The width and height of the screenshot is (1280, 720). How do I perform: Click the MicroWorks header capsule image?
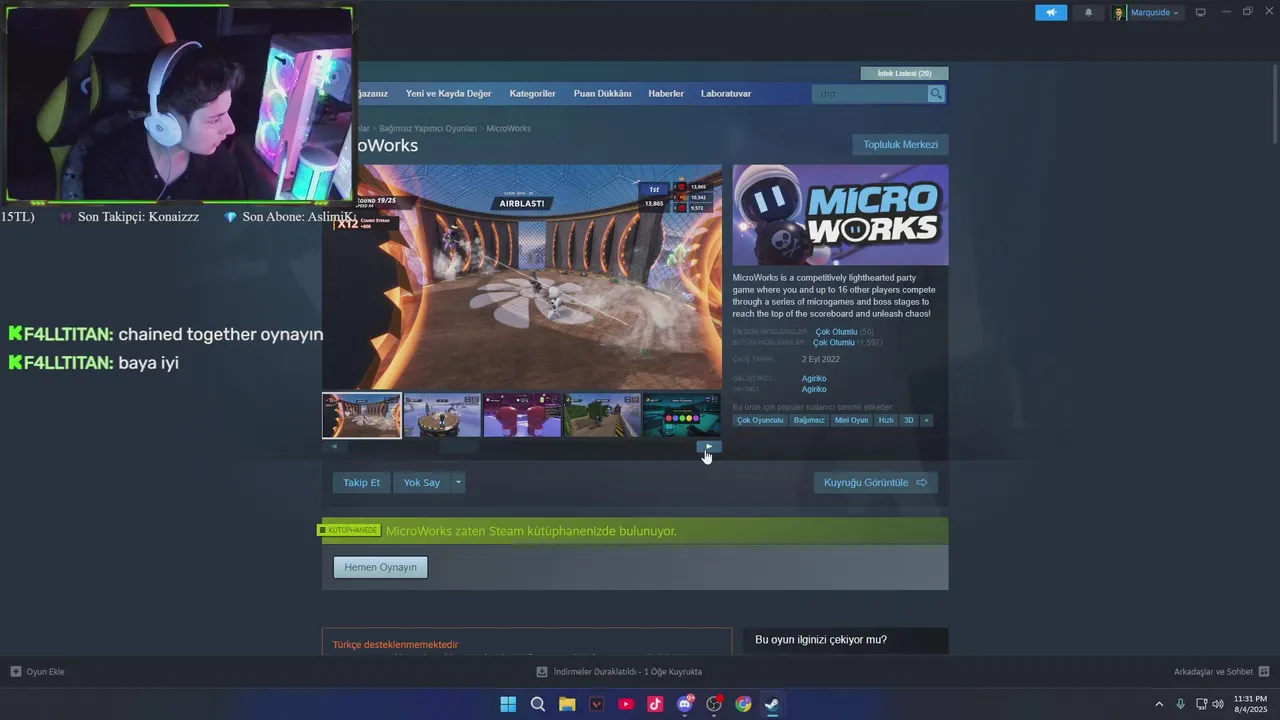coord(840,215)
